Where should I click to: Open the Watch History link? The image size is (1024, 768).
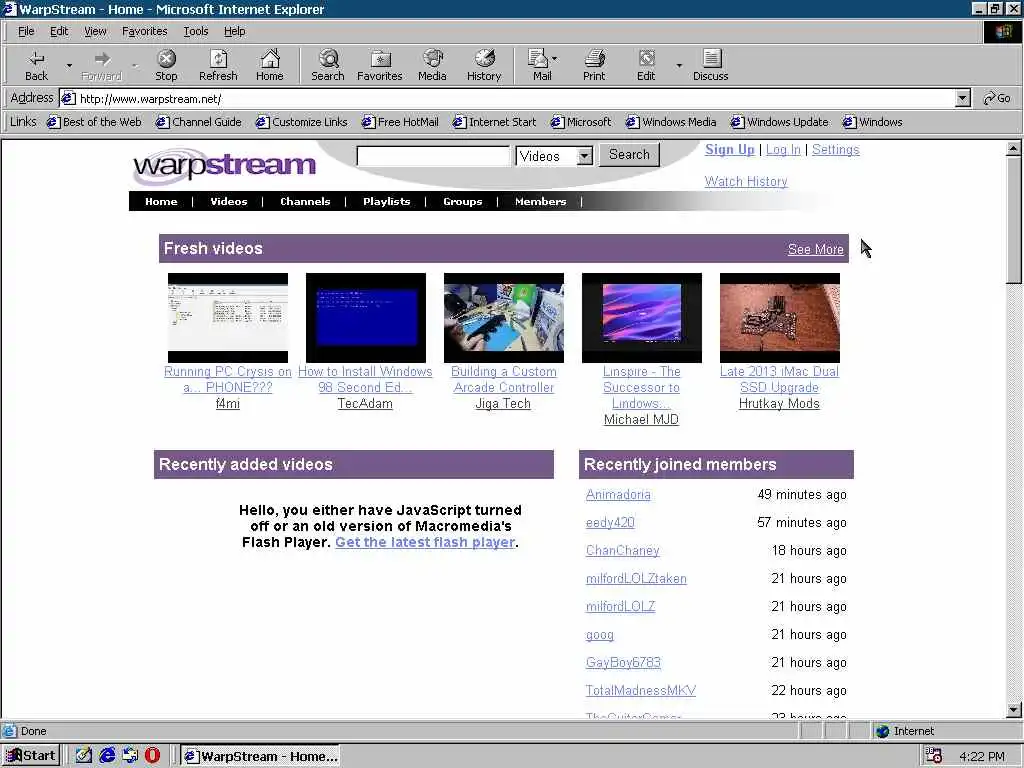click(746, 182)
